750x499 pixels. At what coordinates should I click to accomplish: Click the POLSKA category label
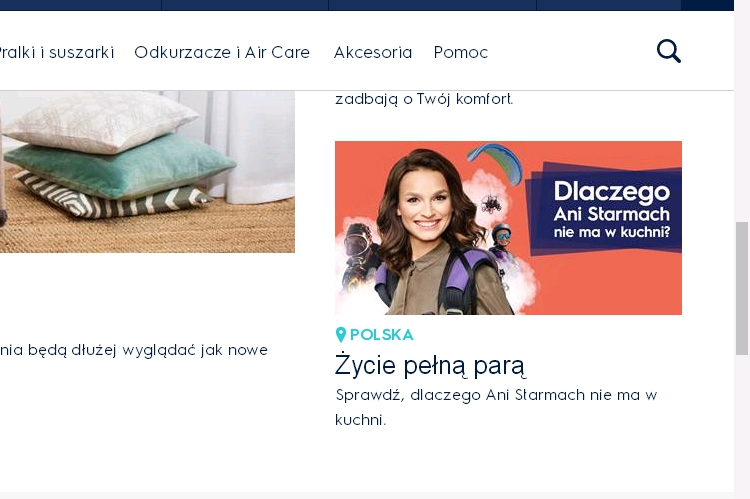(x=381, y=335)
